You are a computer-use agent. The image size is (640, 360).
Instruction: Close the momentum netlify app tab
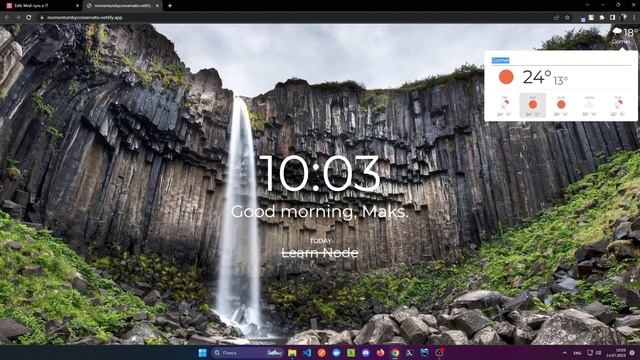157,6
